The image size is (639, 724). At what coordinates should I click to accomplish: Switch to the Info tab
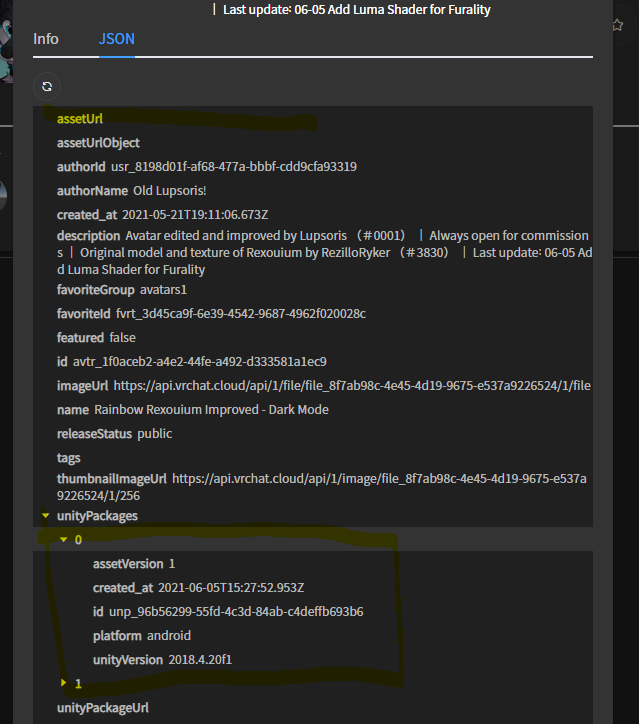click(46, 39)
